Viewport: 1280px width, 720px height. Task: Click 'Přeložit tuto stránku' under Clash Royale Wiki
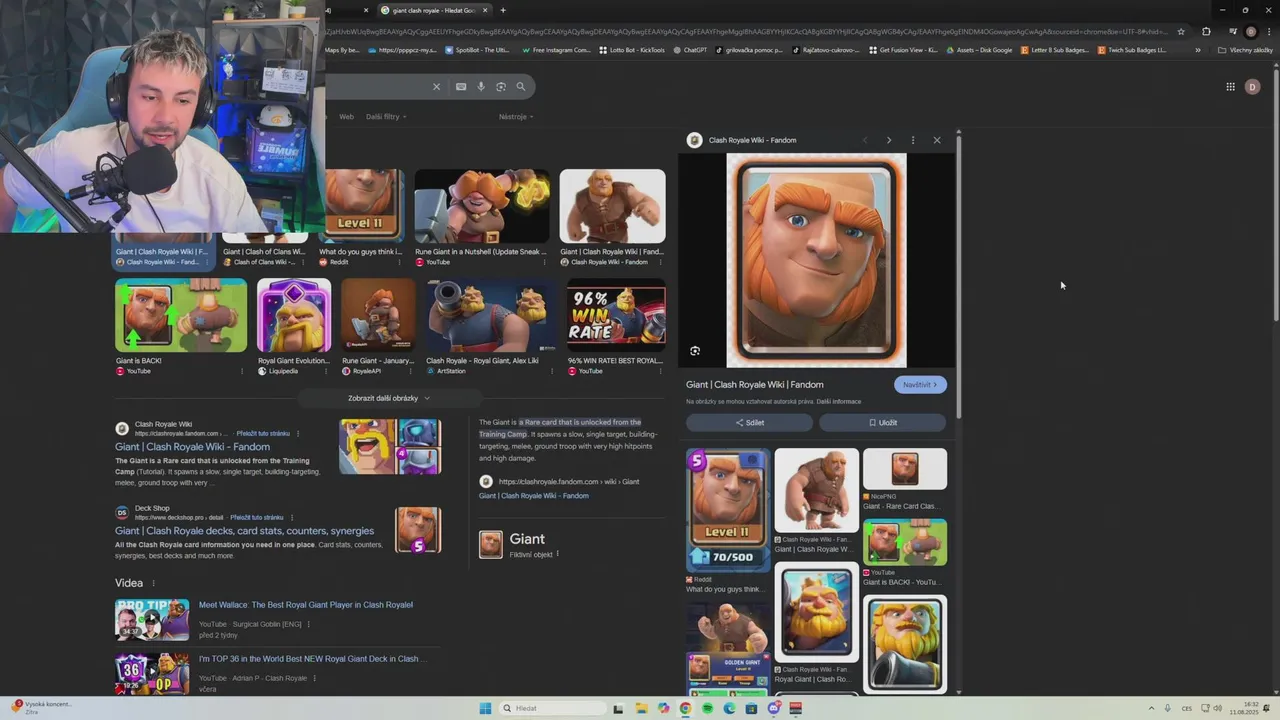(x=263, y=434)
